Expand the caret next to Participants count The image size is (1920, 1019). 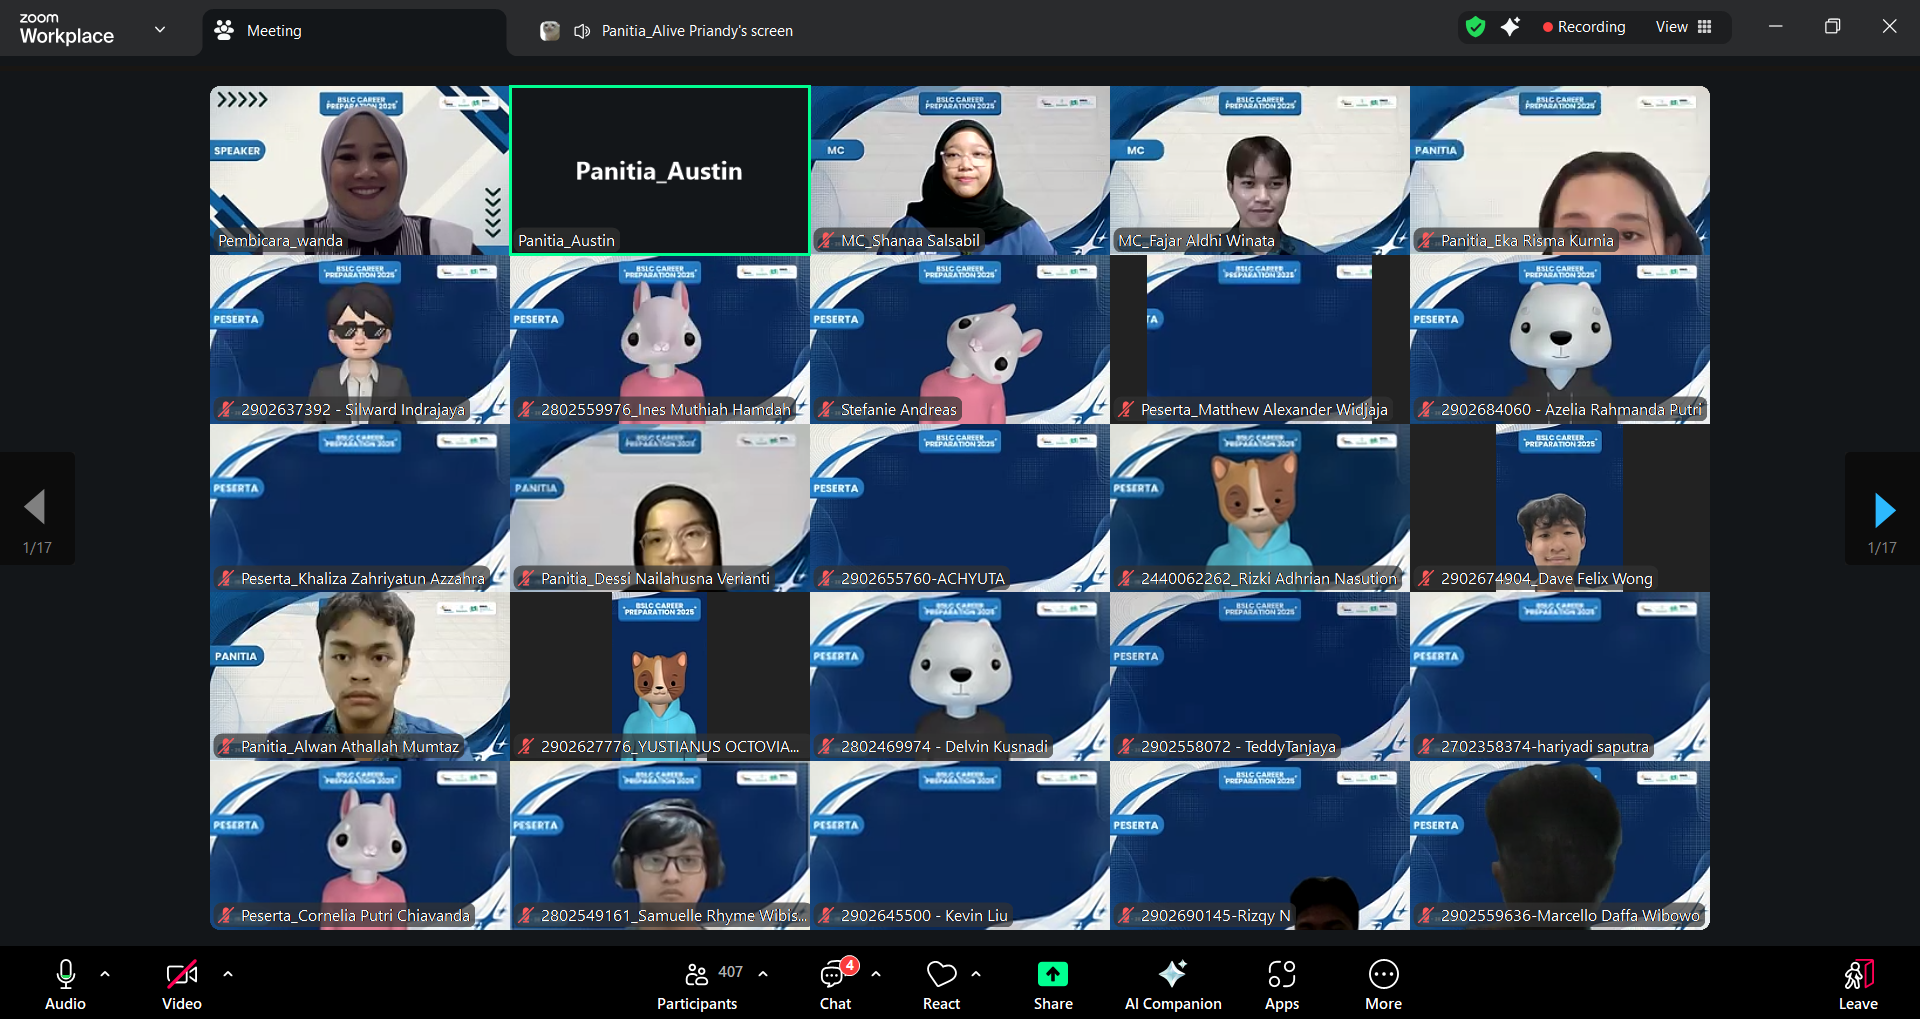(763, 973)
